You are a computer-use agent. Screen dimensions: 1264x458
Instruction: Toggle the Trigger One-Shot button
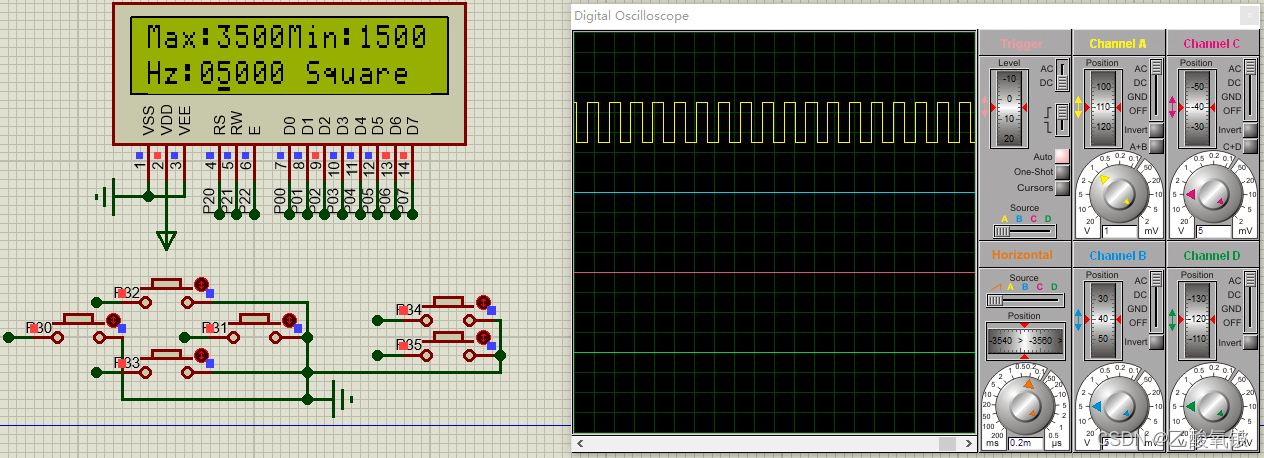tap(1062, 172)
